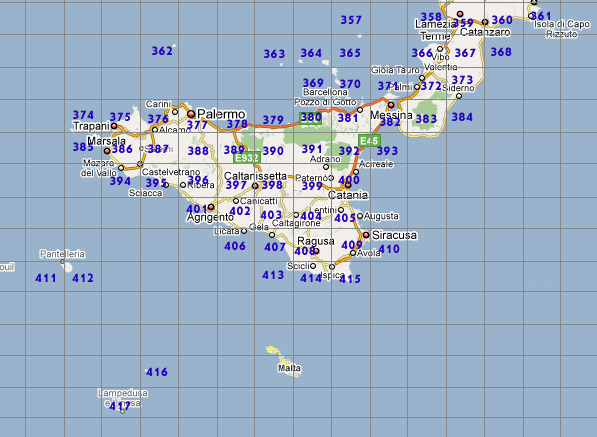The image size is (597, 437).
Task: Select grid cell number 357
Action: 351,20
